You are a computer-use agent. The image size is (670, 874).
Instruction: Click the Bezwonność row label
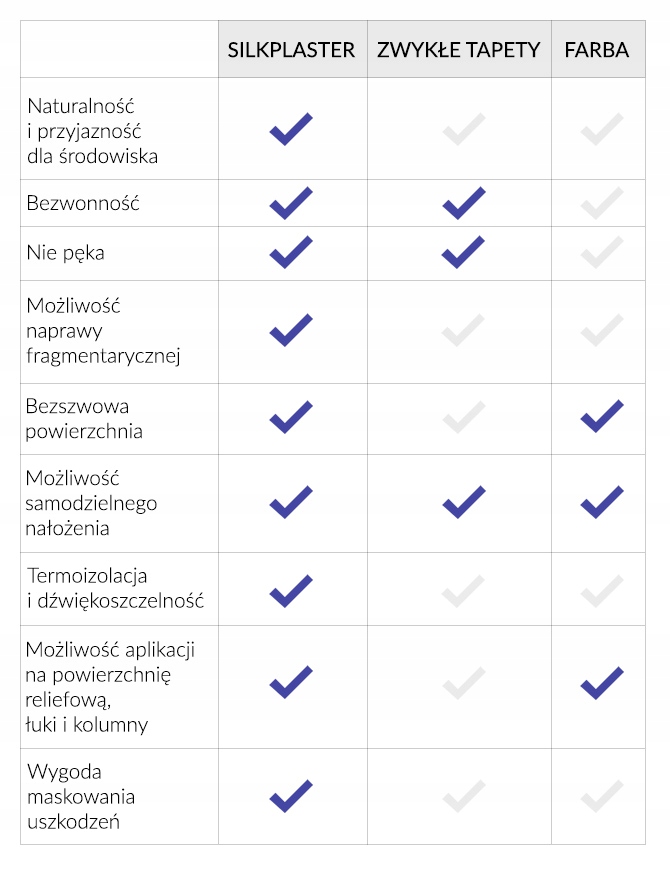click(83, 203)
